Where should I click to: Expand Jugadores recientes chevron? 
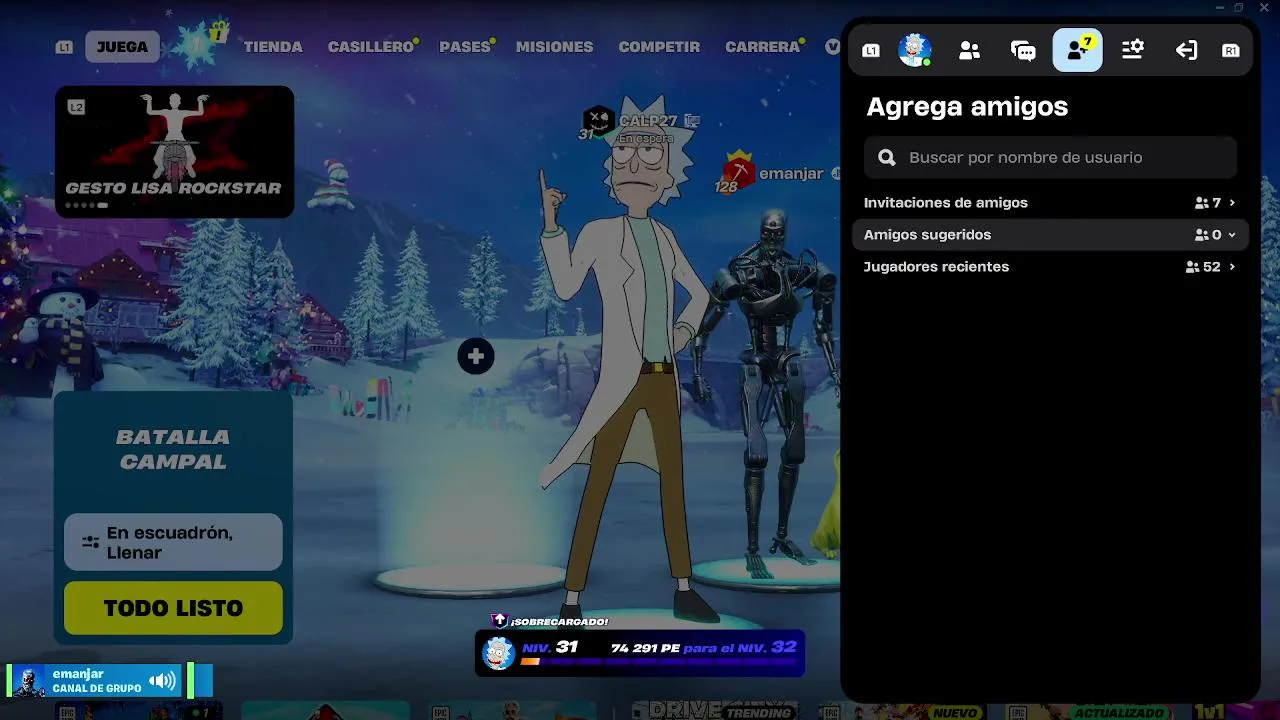tap(1232, 267)
